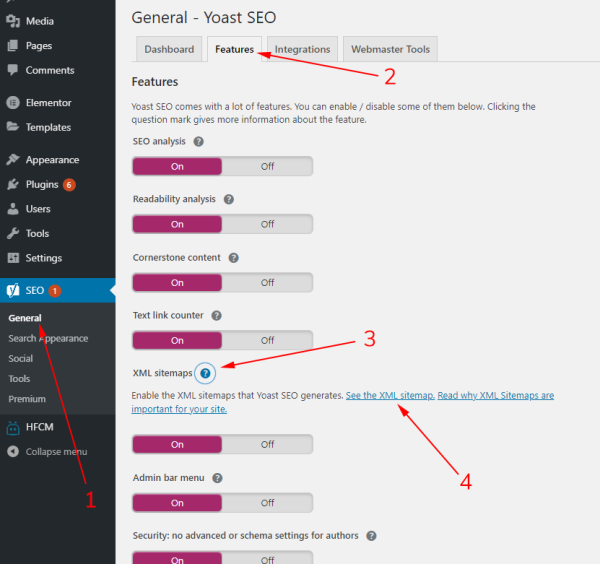Set Security authors setting to Off
Screen dimensions: 600x564
[267, 559]
